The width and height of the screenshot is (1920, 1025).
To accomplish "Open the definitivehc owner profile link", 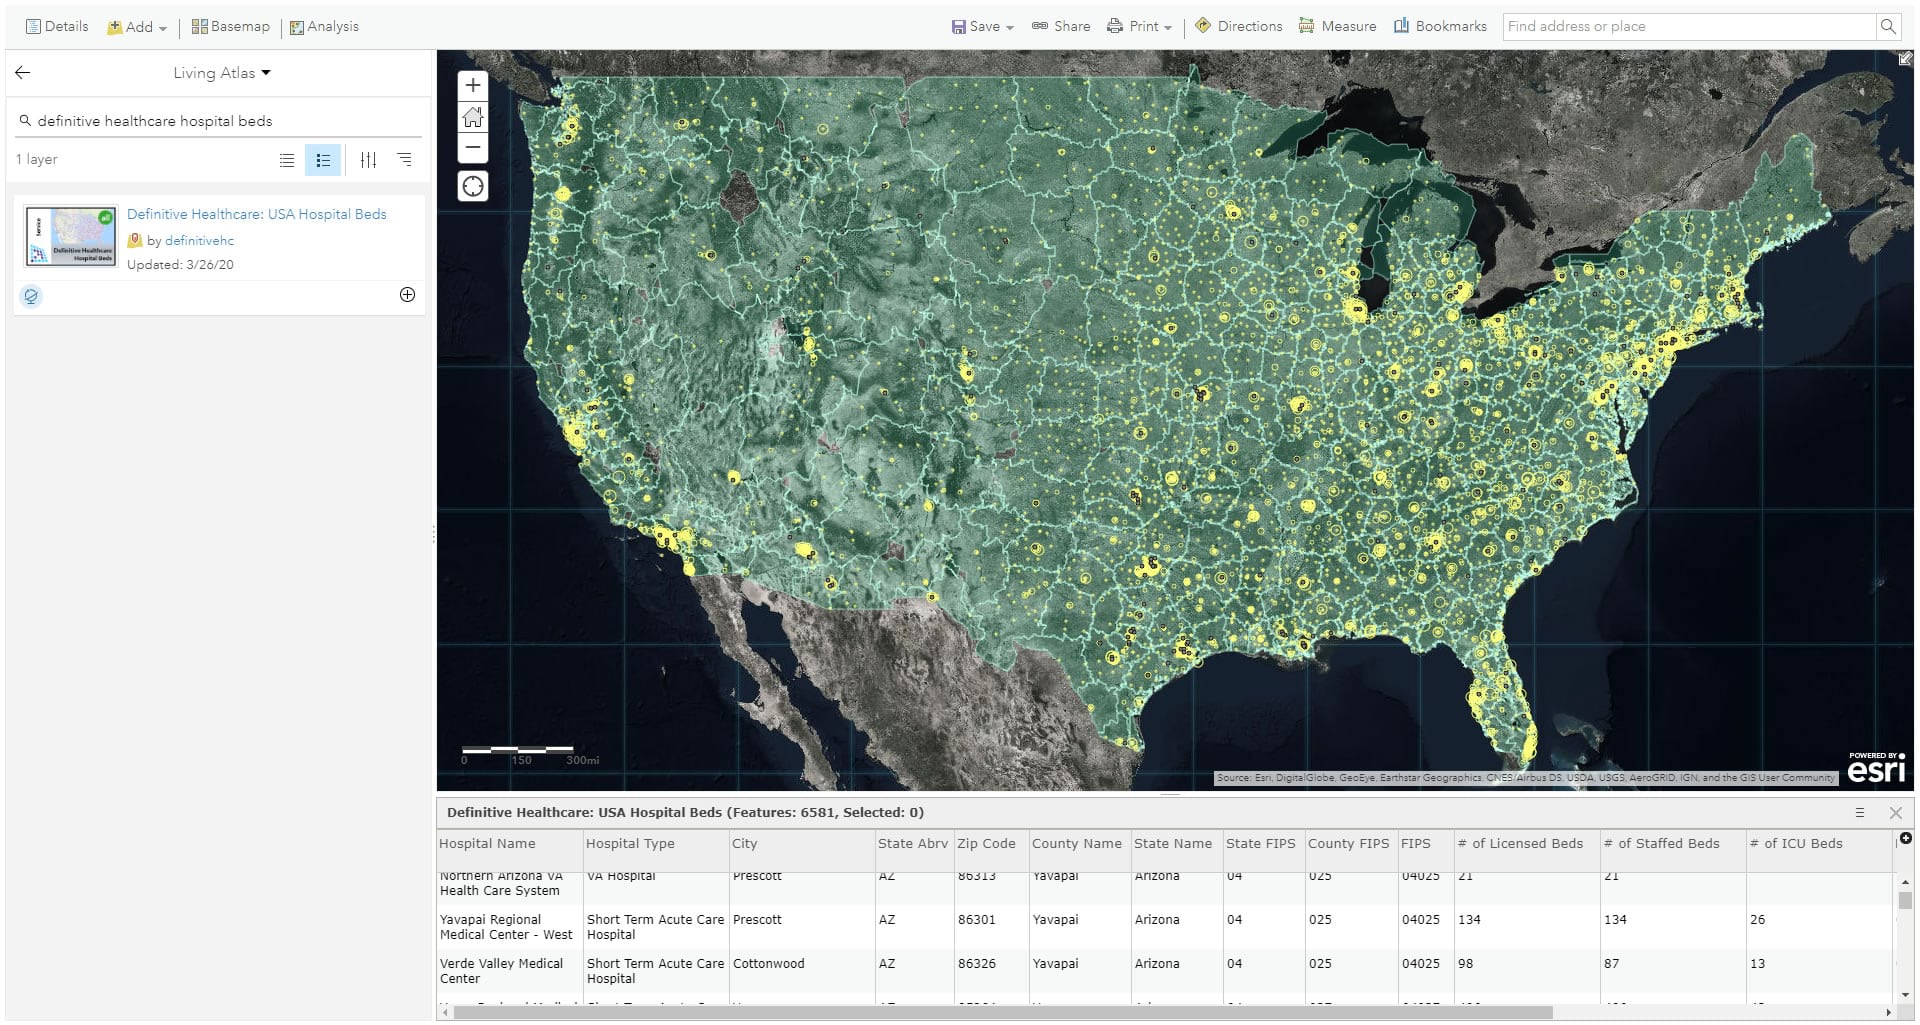I will coord(199,241).
